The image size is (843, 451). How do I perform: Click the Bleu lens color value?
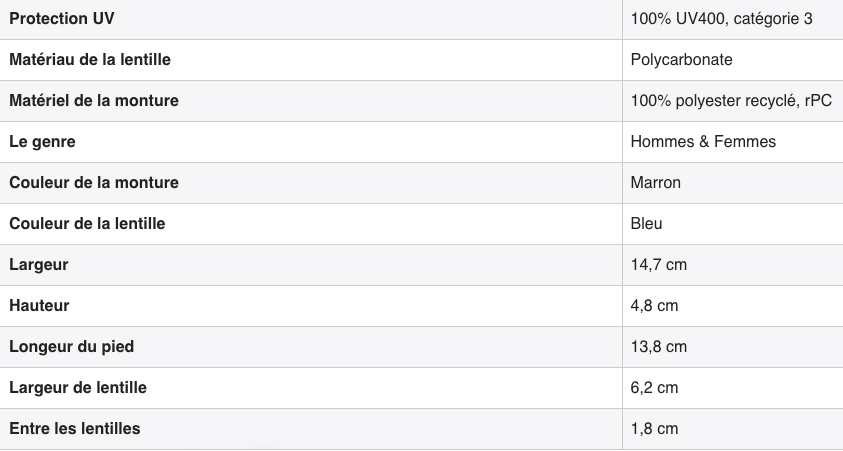[646, 224]
